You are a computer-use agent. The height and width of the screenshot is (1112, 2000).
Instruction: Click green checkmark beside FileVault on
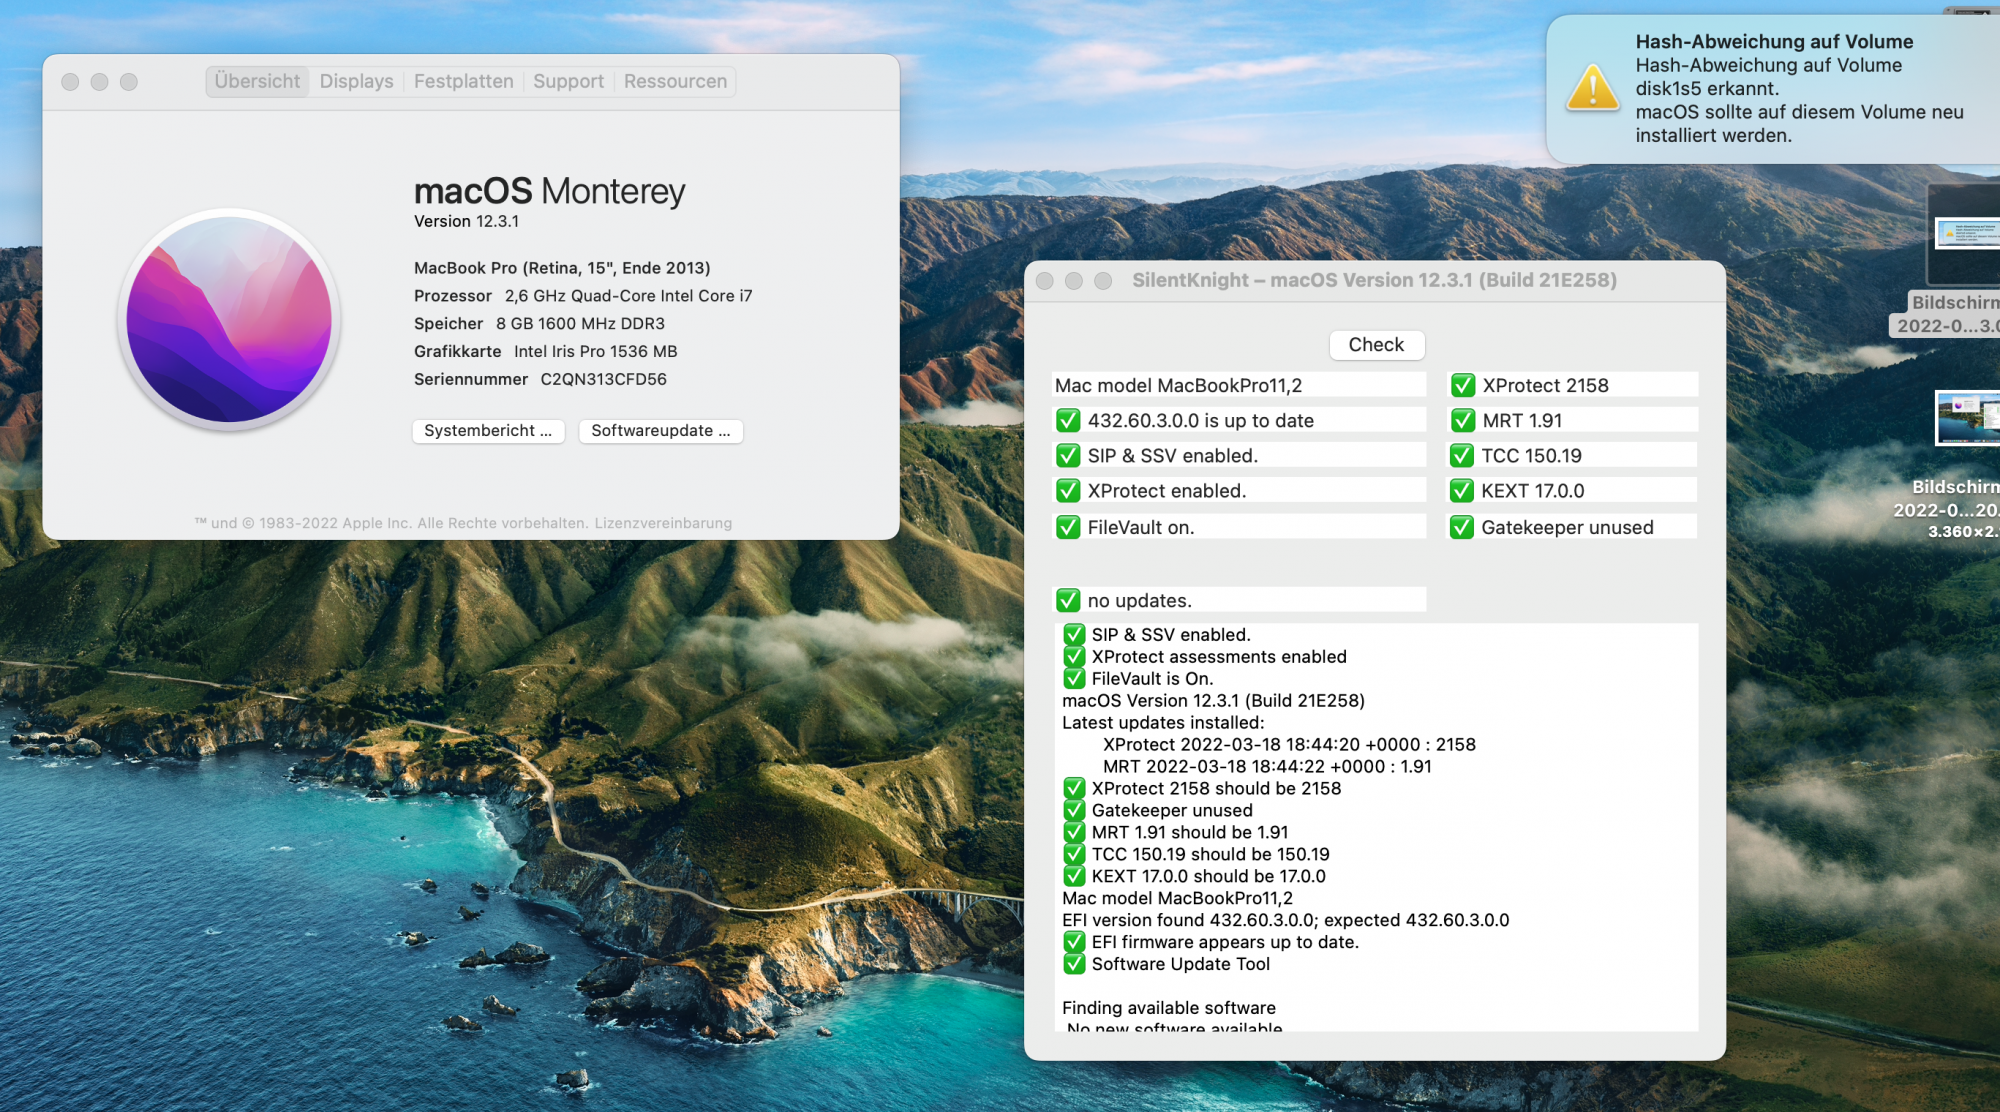click(x=1068, y=527)
